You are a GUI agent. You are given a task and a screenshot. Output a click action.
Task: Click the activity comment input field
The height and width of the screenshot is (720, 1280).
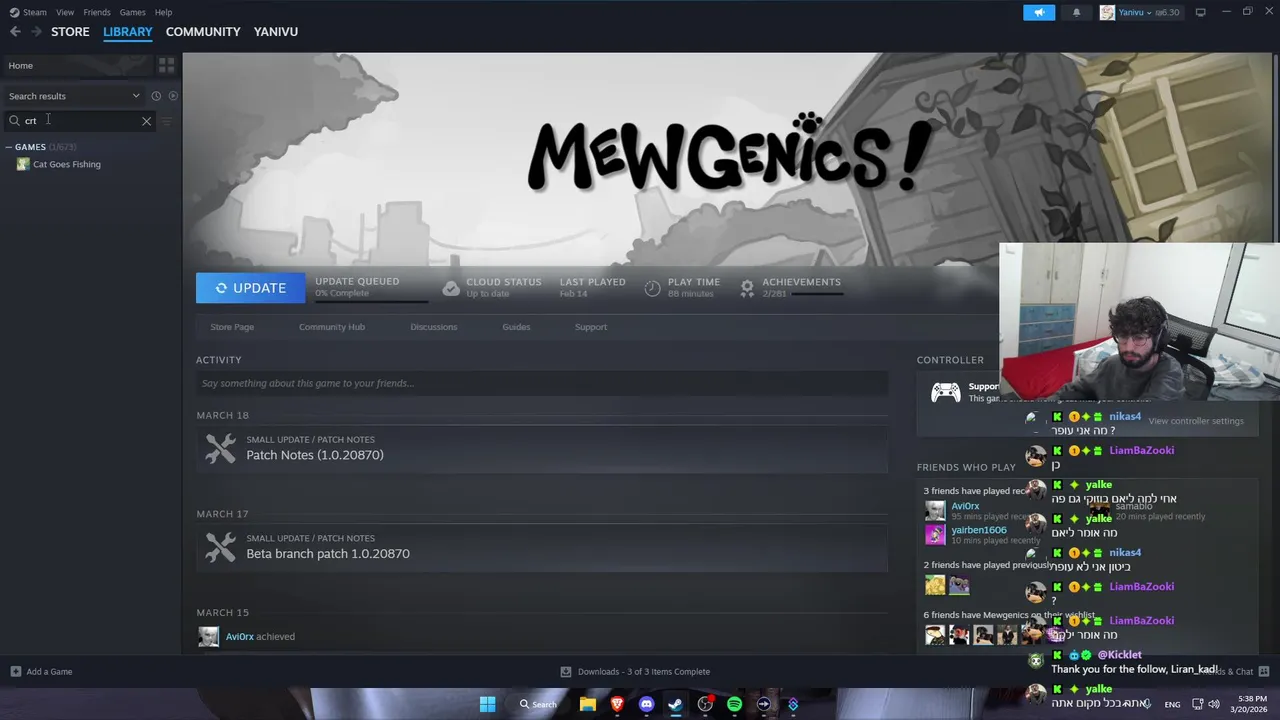(542, 383)
